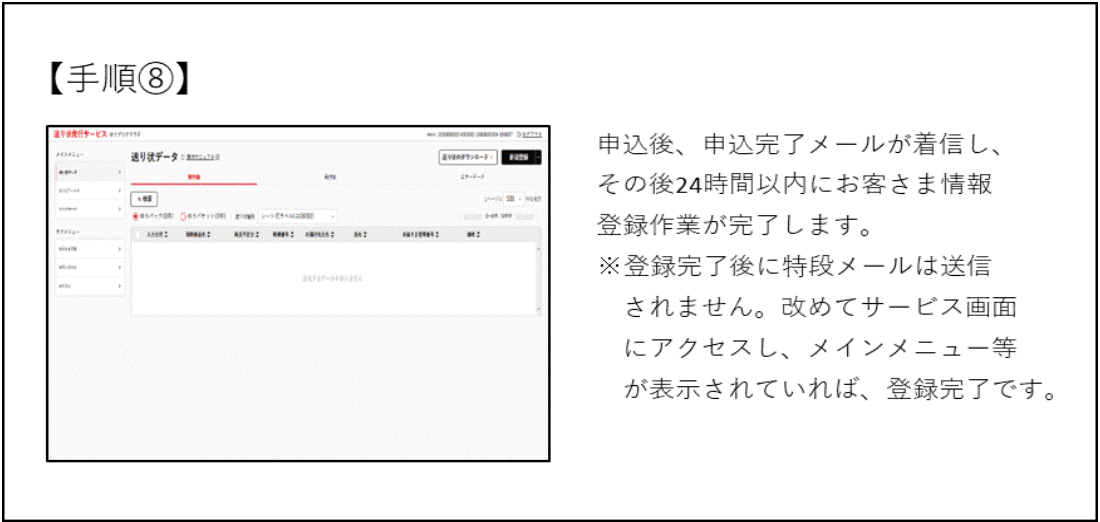Click the 【手順⑧】 heading text
Screen dimensions: 1100x522
click(x=118, y=80)
